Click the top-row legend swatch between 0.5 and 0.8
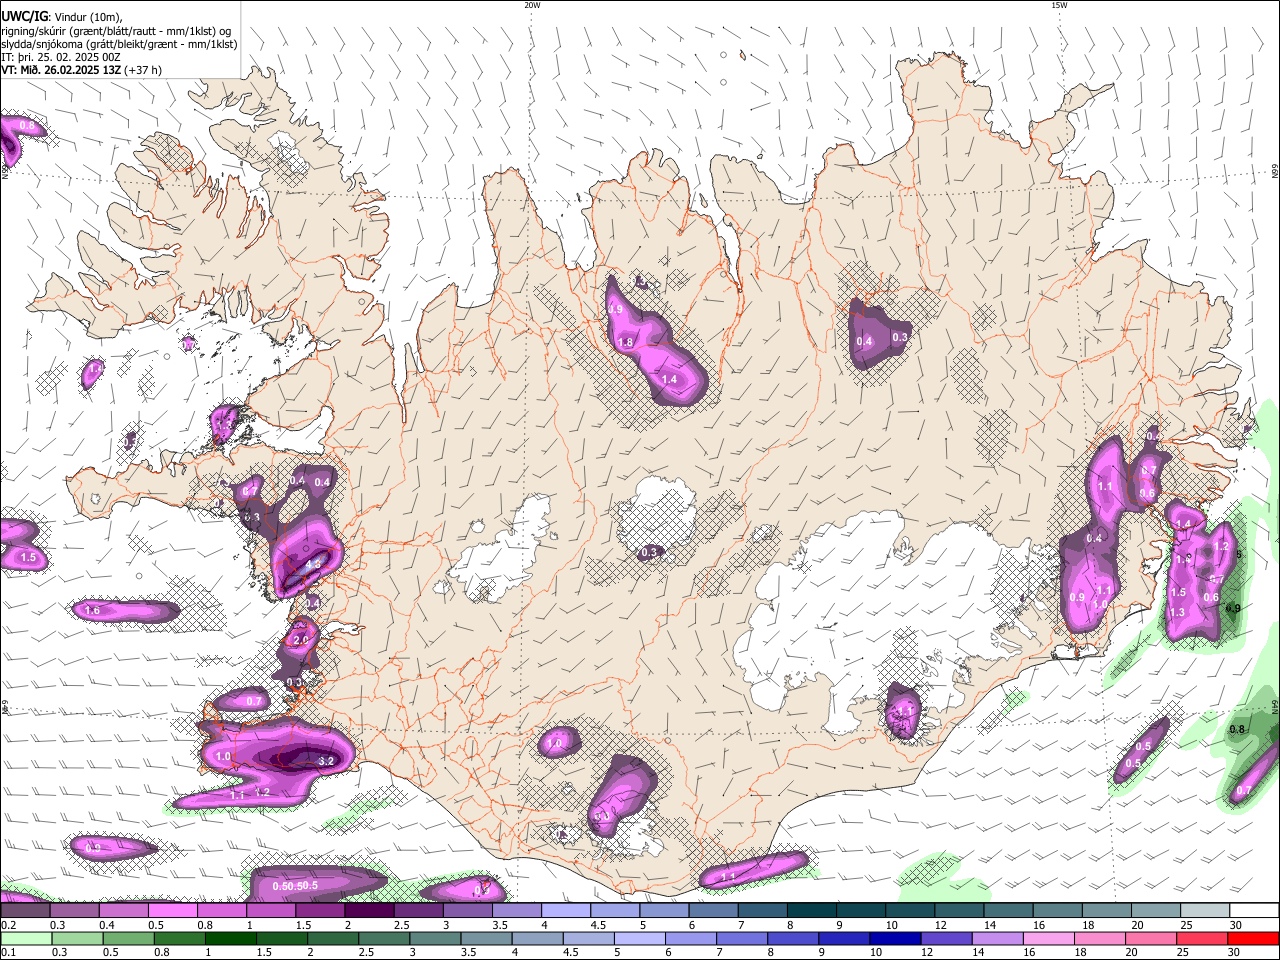Viewport: 1280px width, 960px height. (172, 911)
